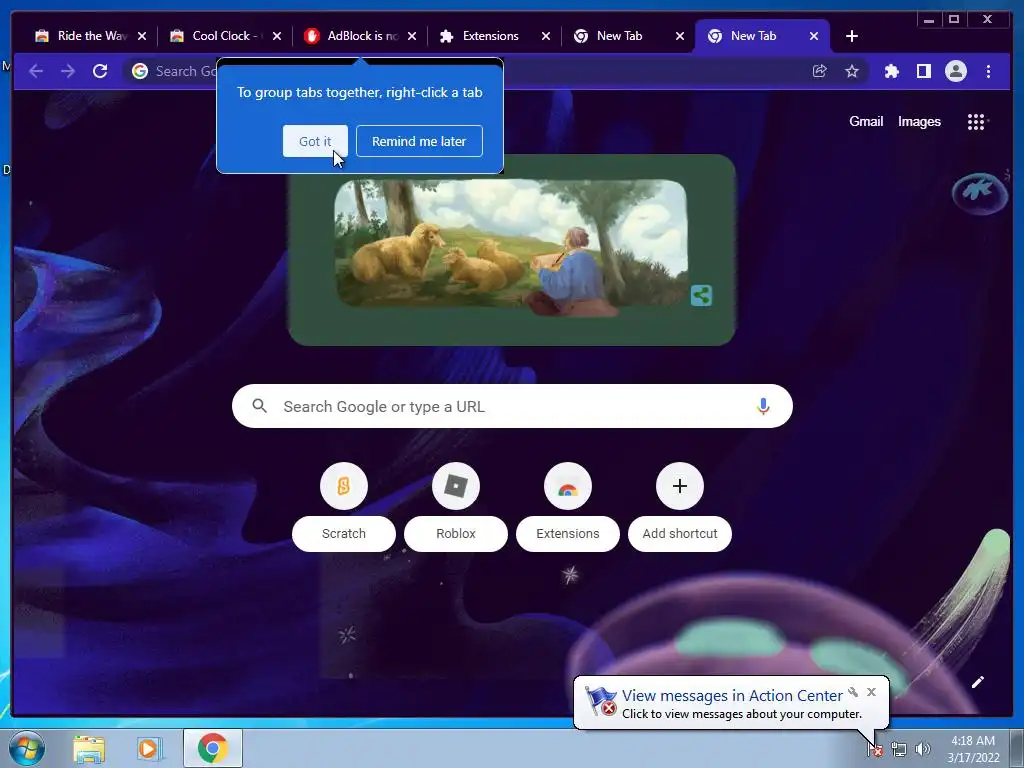Screen dimensions: 1024x768
Task: Bookmark this tab with the star icon
Action: coord(852,71)
